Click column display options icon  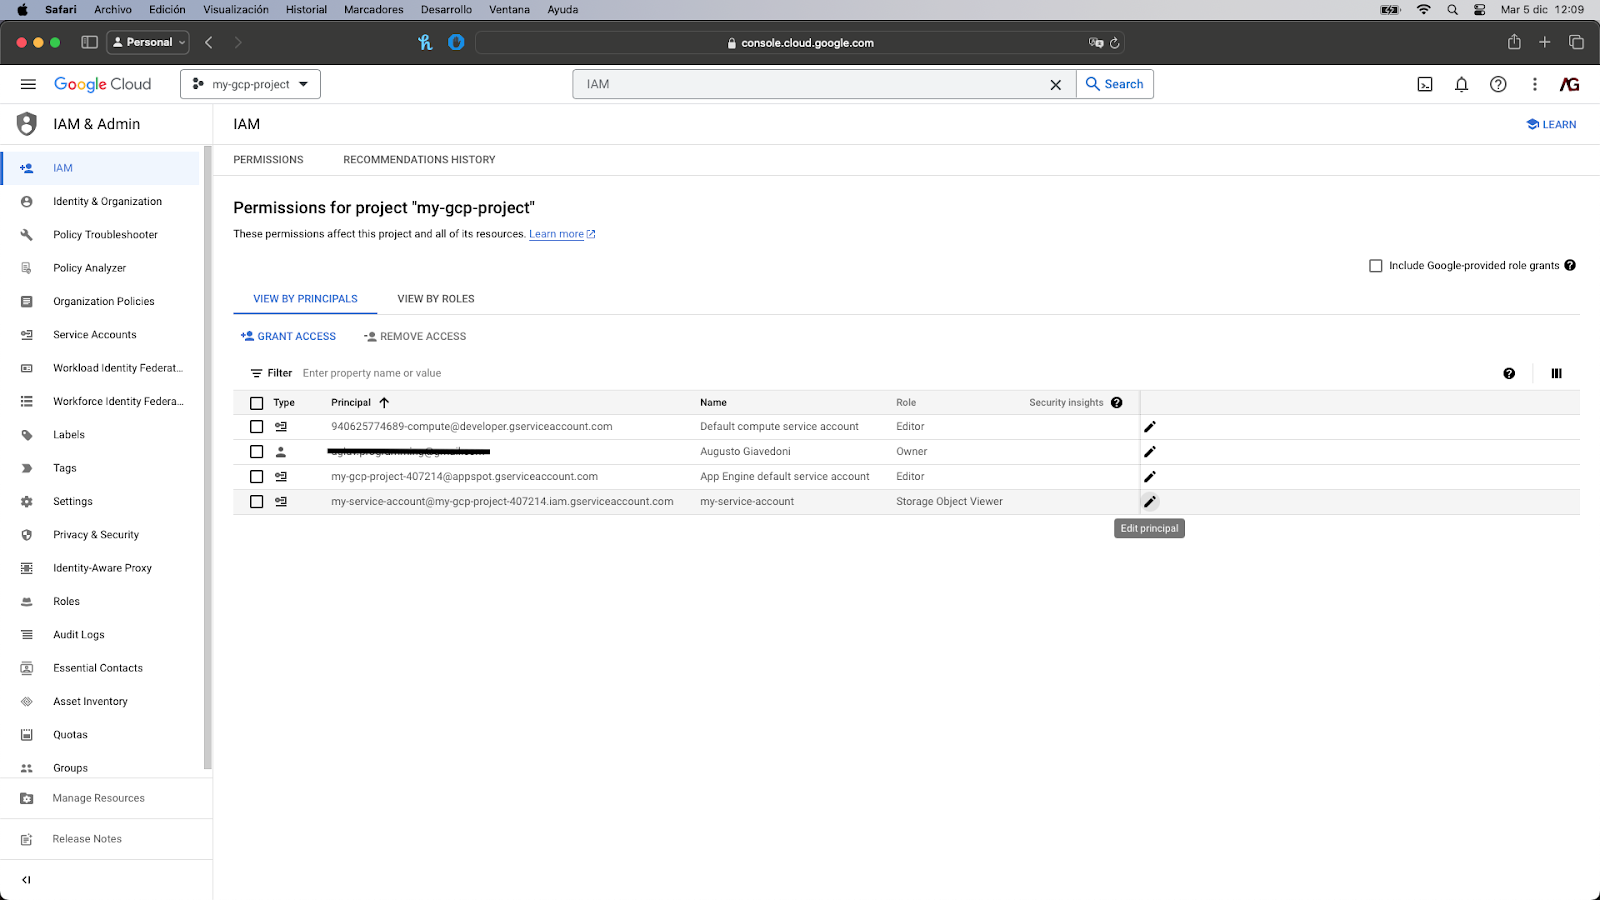click(x=1556, y=374)
